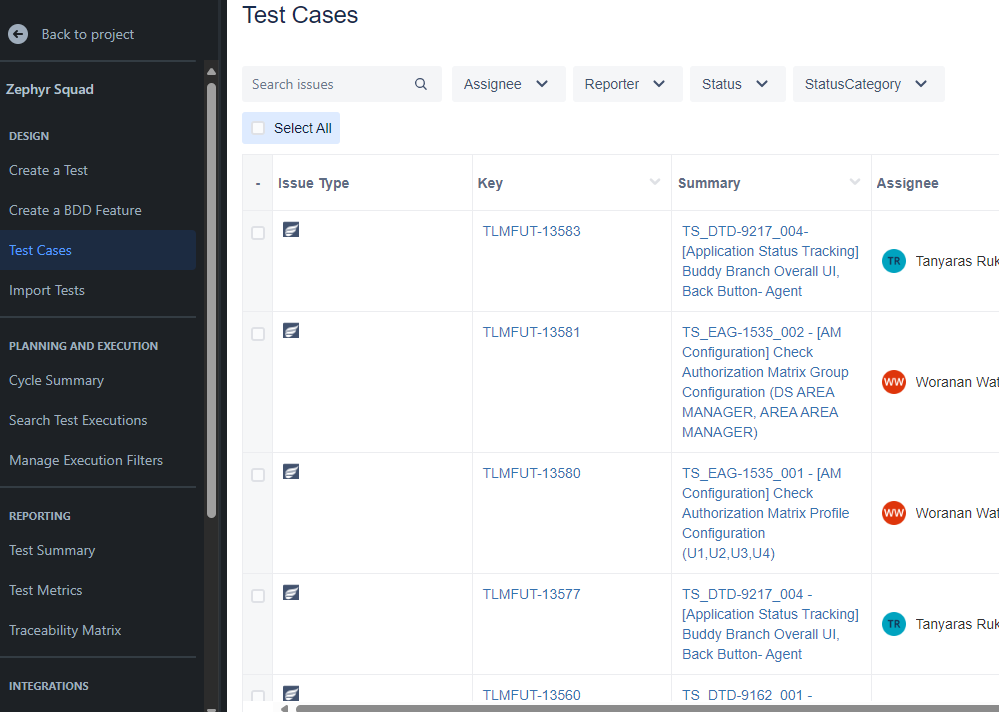Click the Back to project arrow icon
Viewport: 999px width, 712px height.
[x=18, y=34]
